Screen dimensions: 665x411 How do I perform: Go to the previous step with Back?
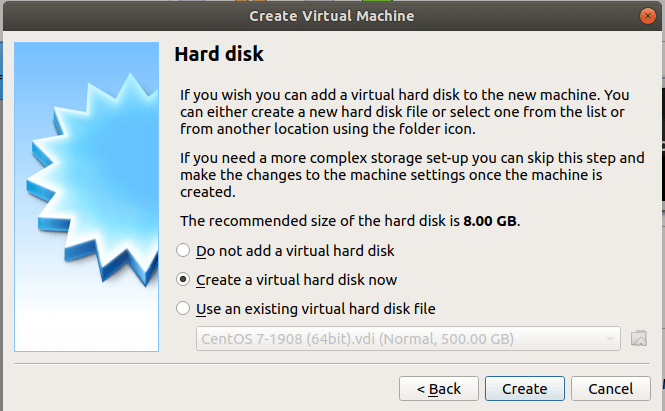click(x=438, y=388)
